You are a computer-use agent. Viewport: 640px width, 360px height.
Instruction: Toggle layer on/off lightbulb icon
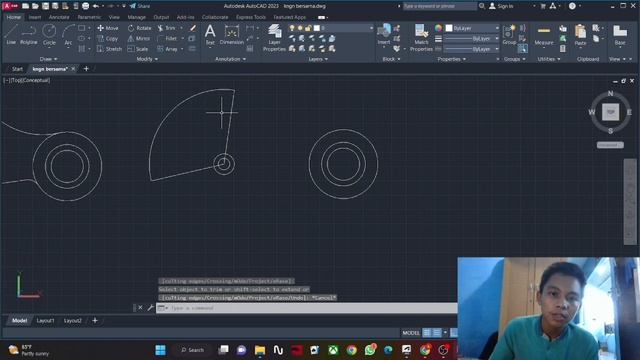(x=292, y=28)
